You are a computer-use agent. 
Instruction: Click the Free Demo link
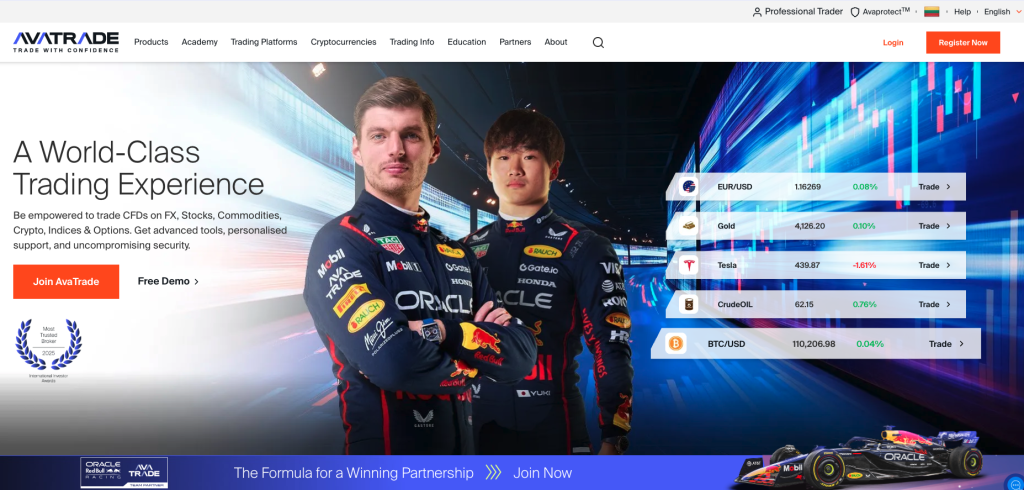168,282
